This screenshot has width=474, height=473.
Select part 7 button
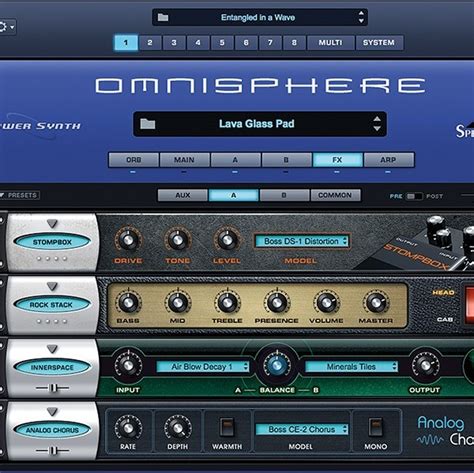(270, 43)
